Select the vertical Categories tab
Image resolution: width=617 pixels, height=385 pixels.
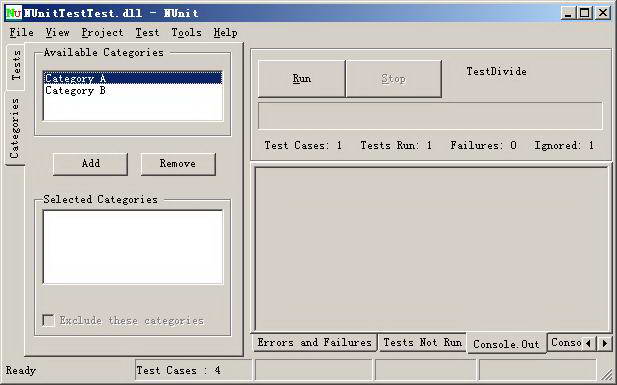coord(15,128)
